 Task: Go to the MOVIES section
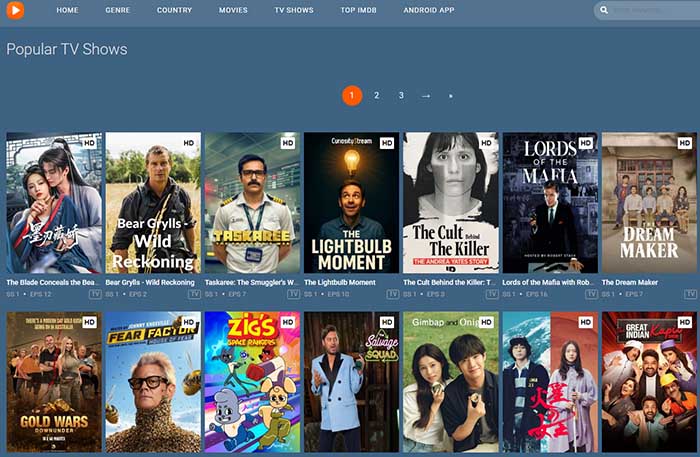(x=233, y=10)
